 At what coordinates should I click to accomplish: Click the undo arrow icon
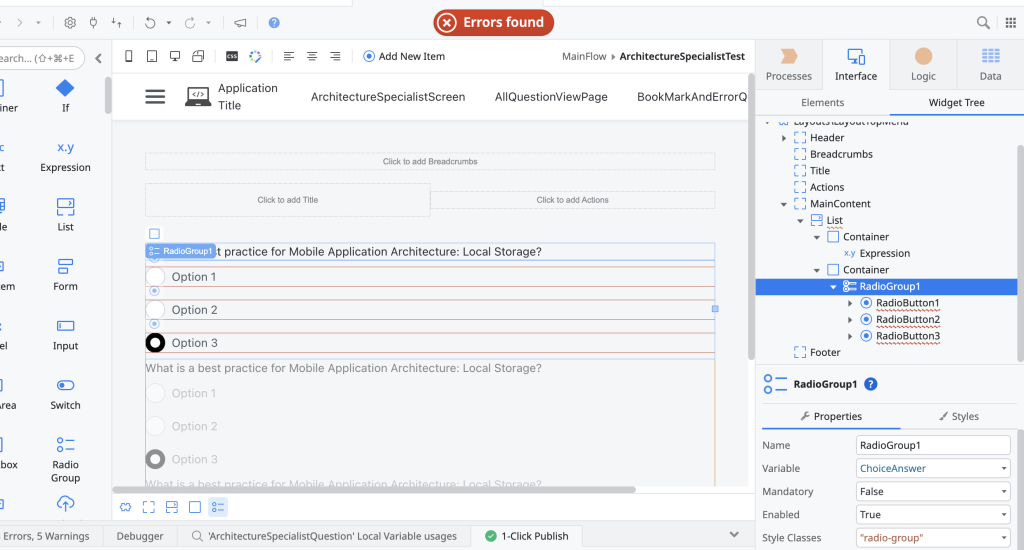[x=150, y=22]
